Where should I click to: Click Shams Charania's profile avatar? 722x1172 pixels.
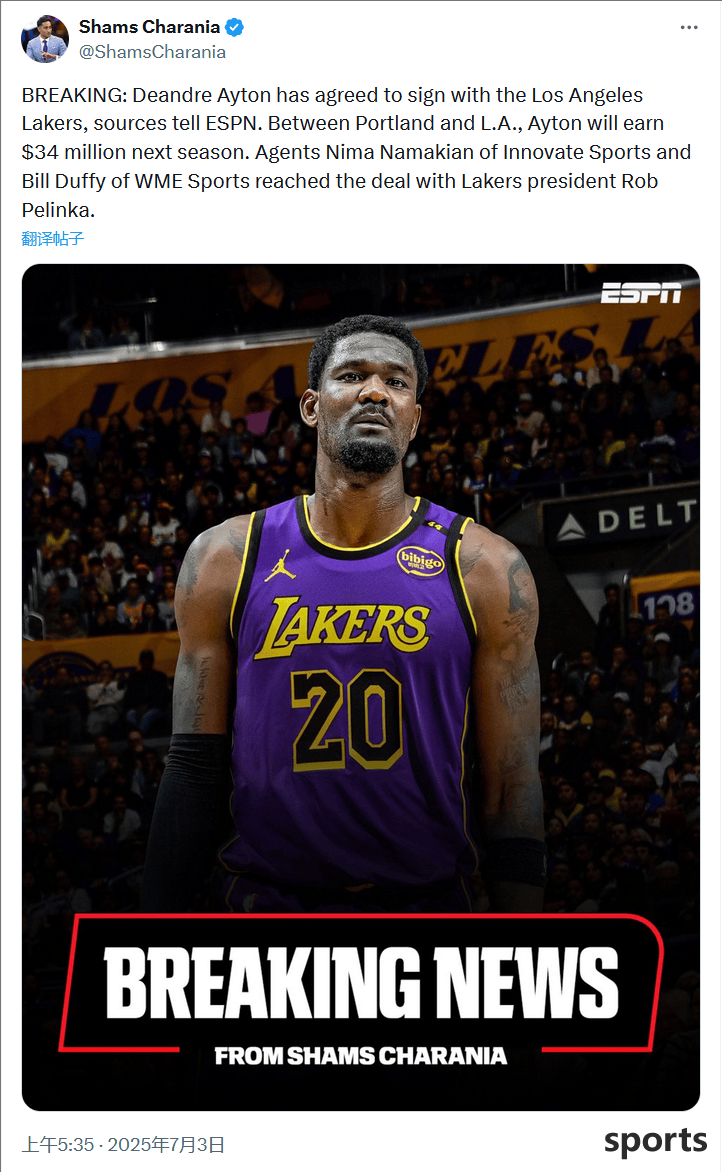click(45, 39)
